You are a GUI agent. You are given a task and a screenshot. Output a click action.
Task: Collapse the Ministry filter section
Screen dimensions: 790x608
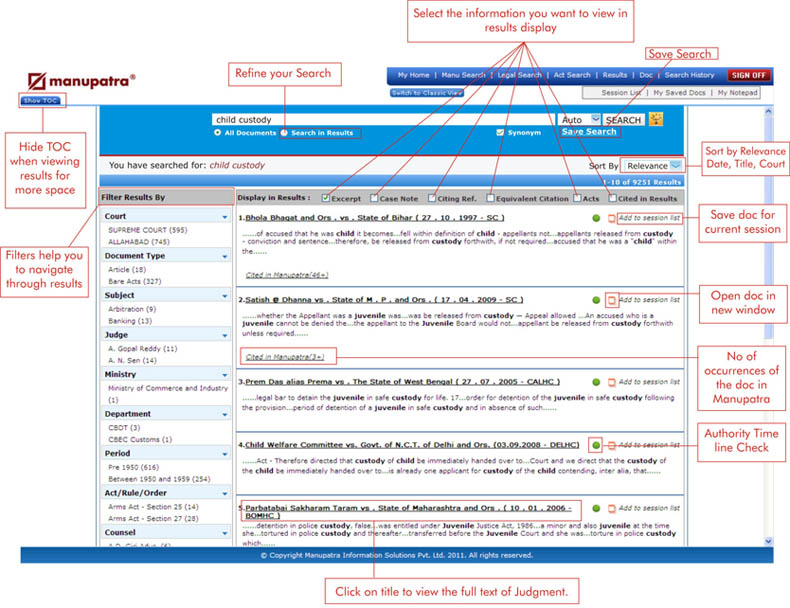tap(225, 375)
